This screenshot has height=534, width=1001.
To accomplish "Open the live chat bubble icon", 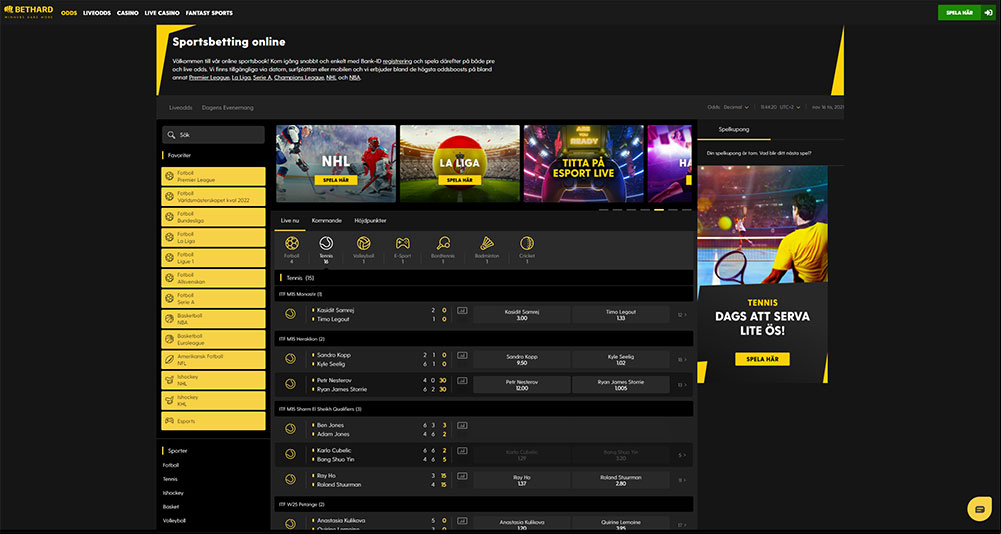I will pos(979,508).
